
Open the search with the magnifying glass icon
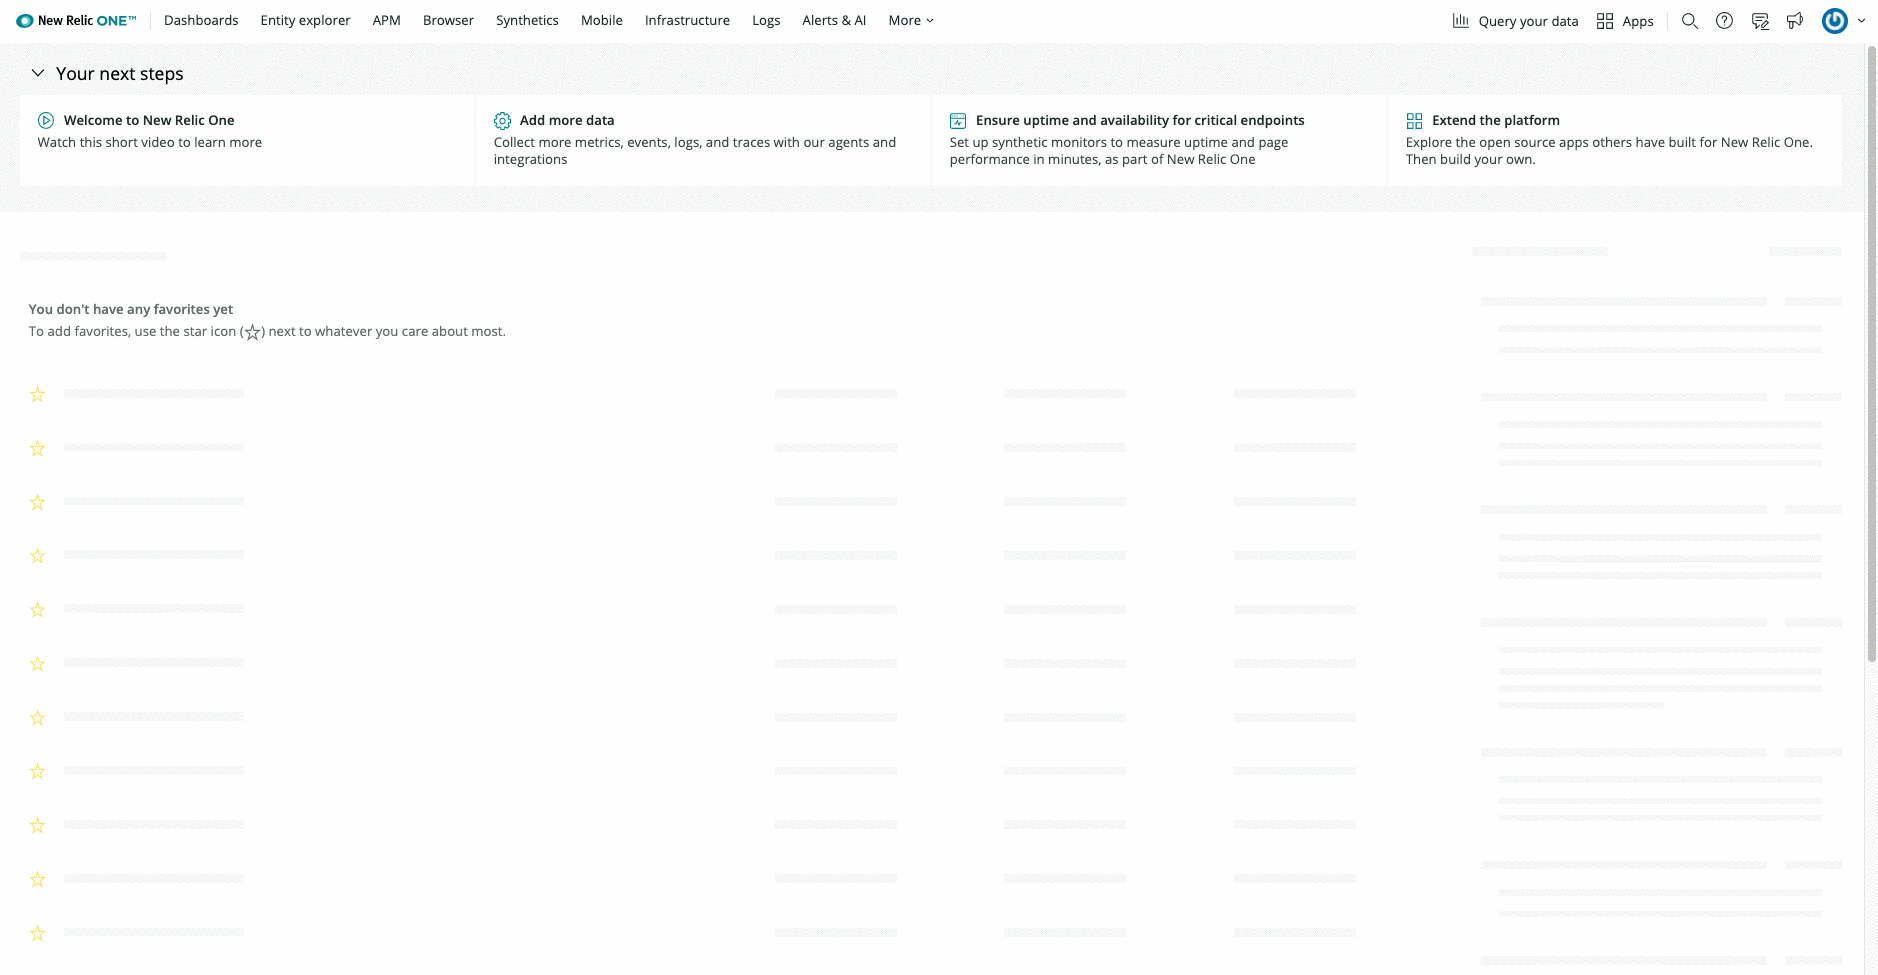[x=1690, y=20]
